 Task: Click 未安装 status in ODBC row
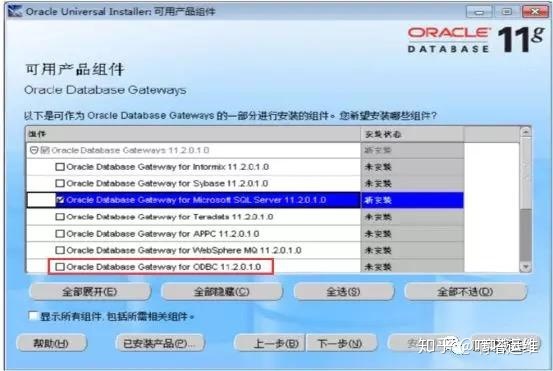point(378,267)
